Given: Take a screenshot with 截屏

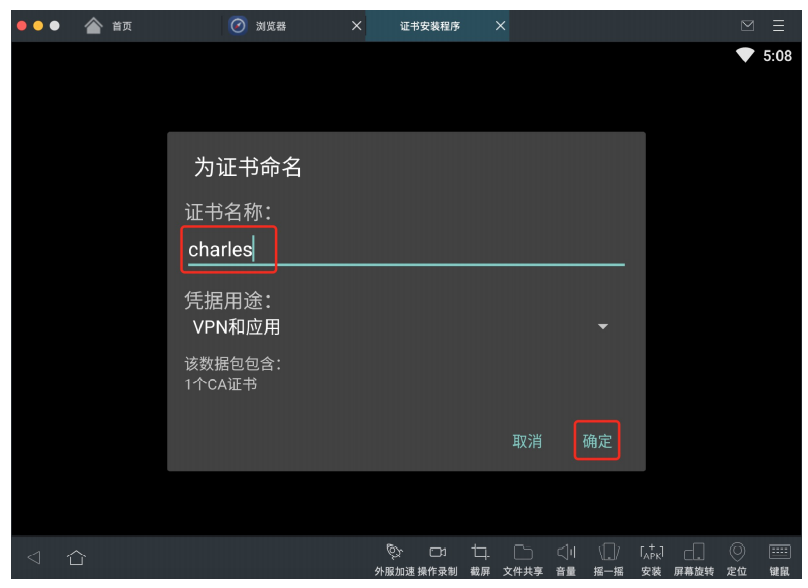Looking at the screenshot, I should [x=480, y=559].
